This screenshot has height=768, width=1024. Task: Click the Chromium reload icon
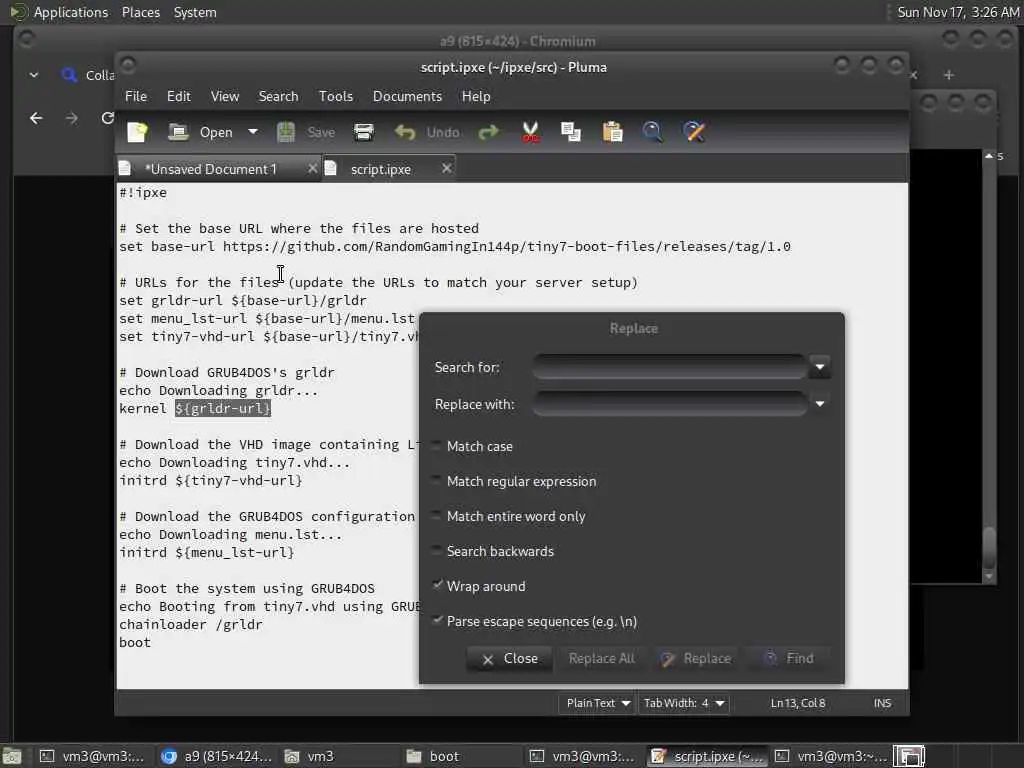[x=107, y=118]
